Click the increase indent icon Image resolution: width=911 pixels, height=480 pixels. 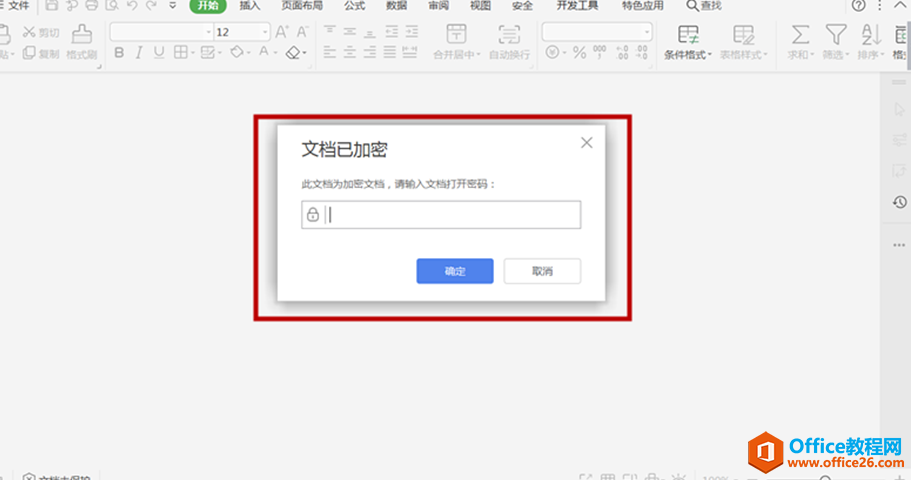412,31
